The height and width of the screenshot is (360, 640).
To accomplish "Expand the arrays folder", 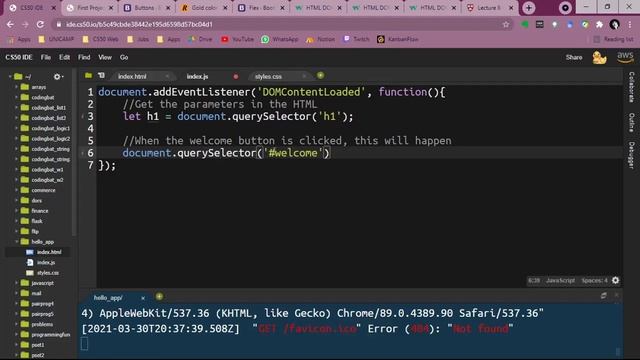I will click(17, 87).
